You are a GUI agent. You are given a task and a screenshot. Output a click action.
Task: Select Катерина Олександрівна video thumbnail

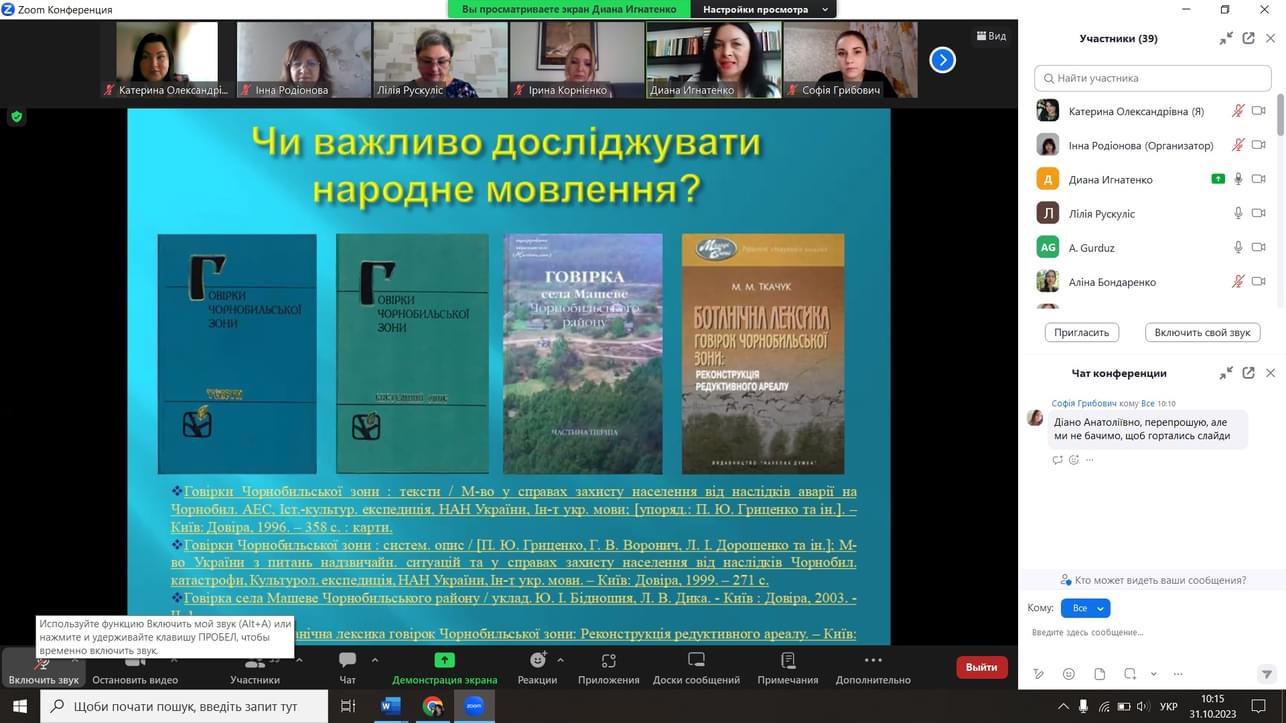(167, 60)
